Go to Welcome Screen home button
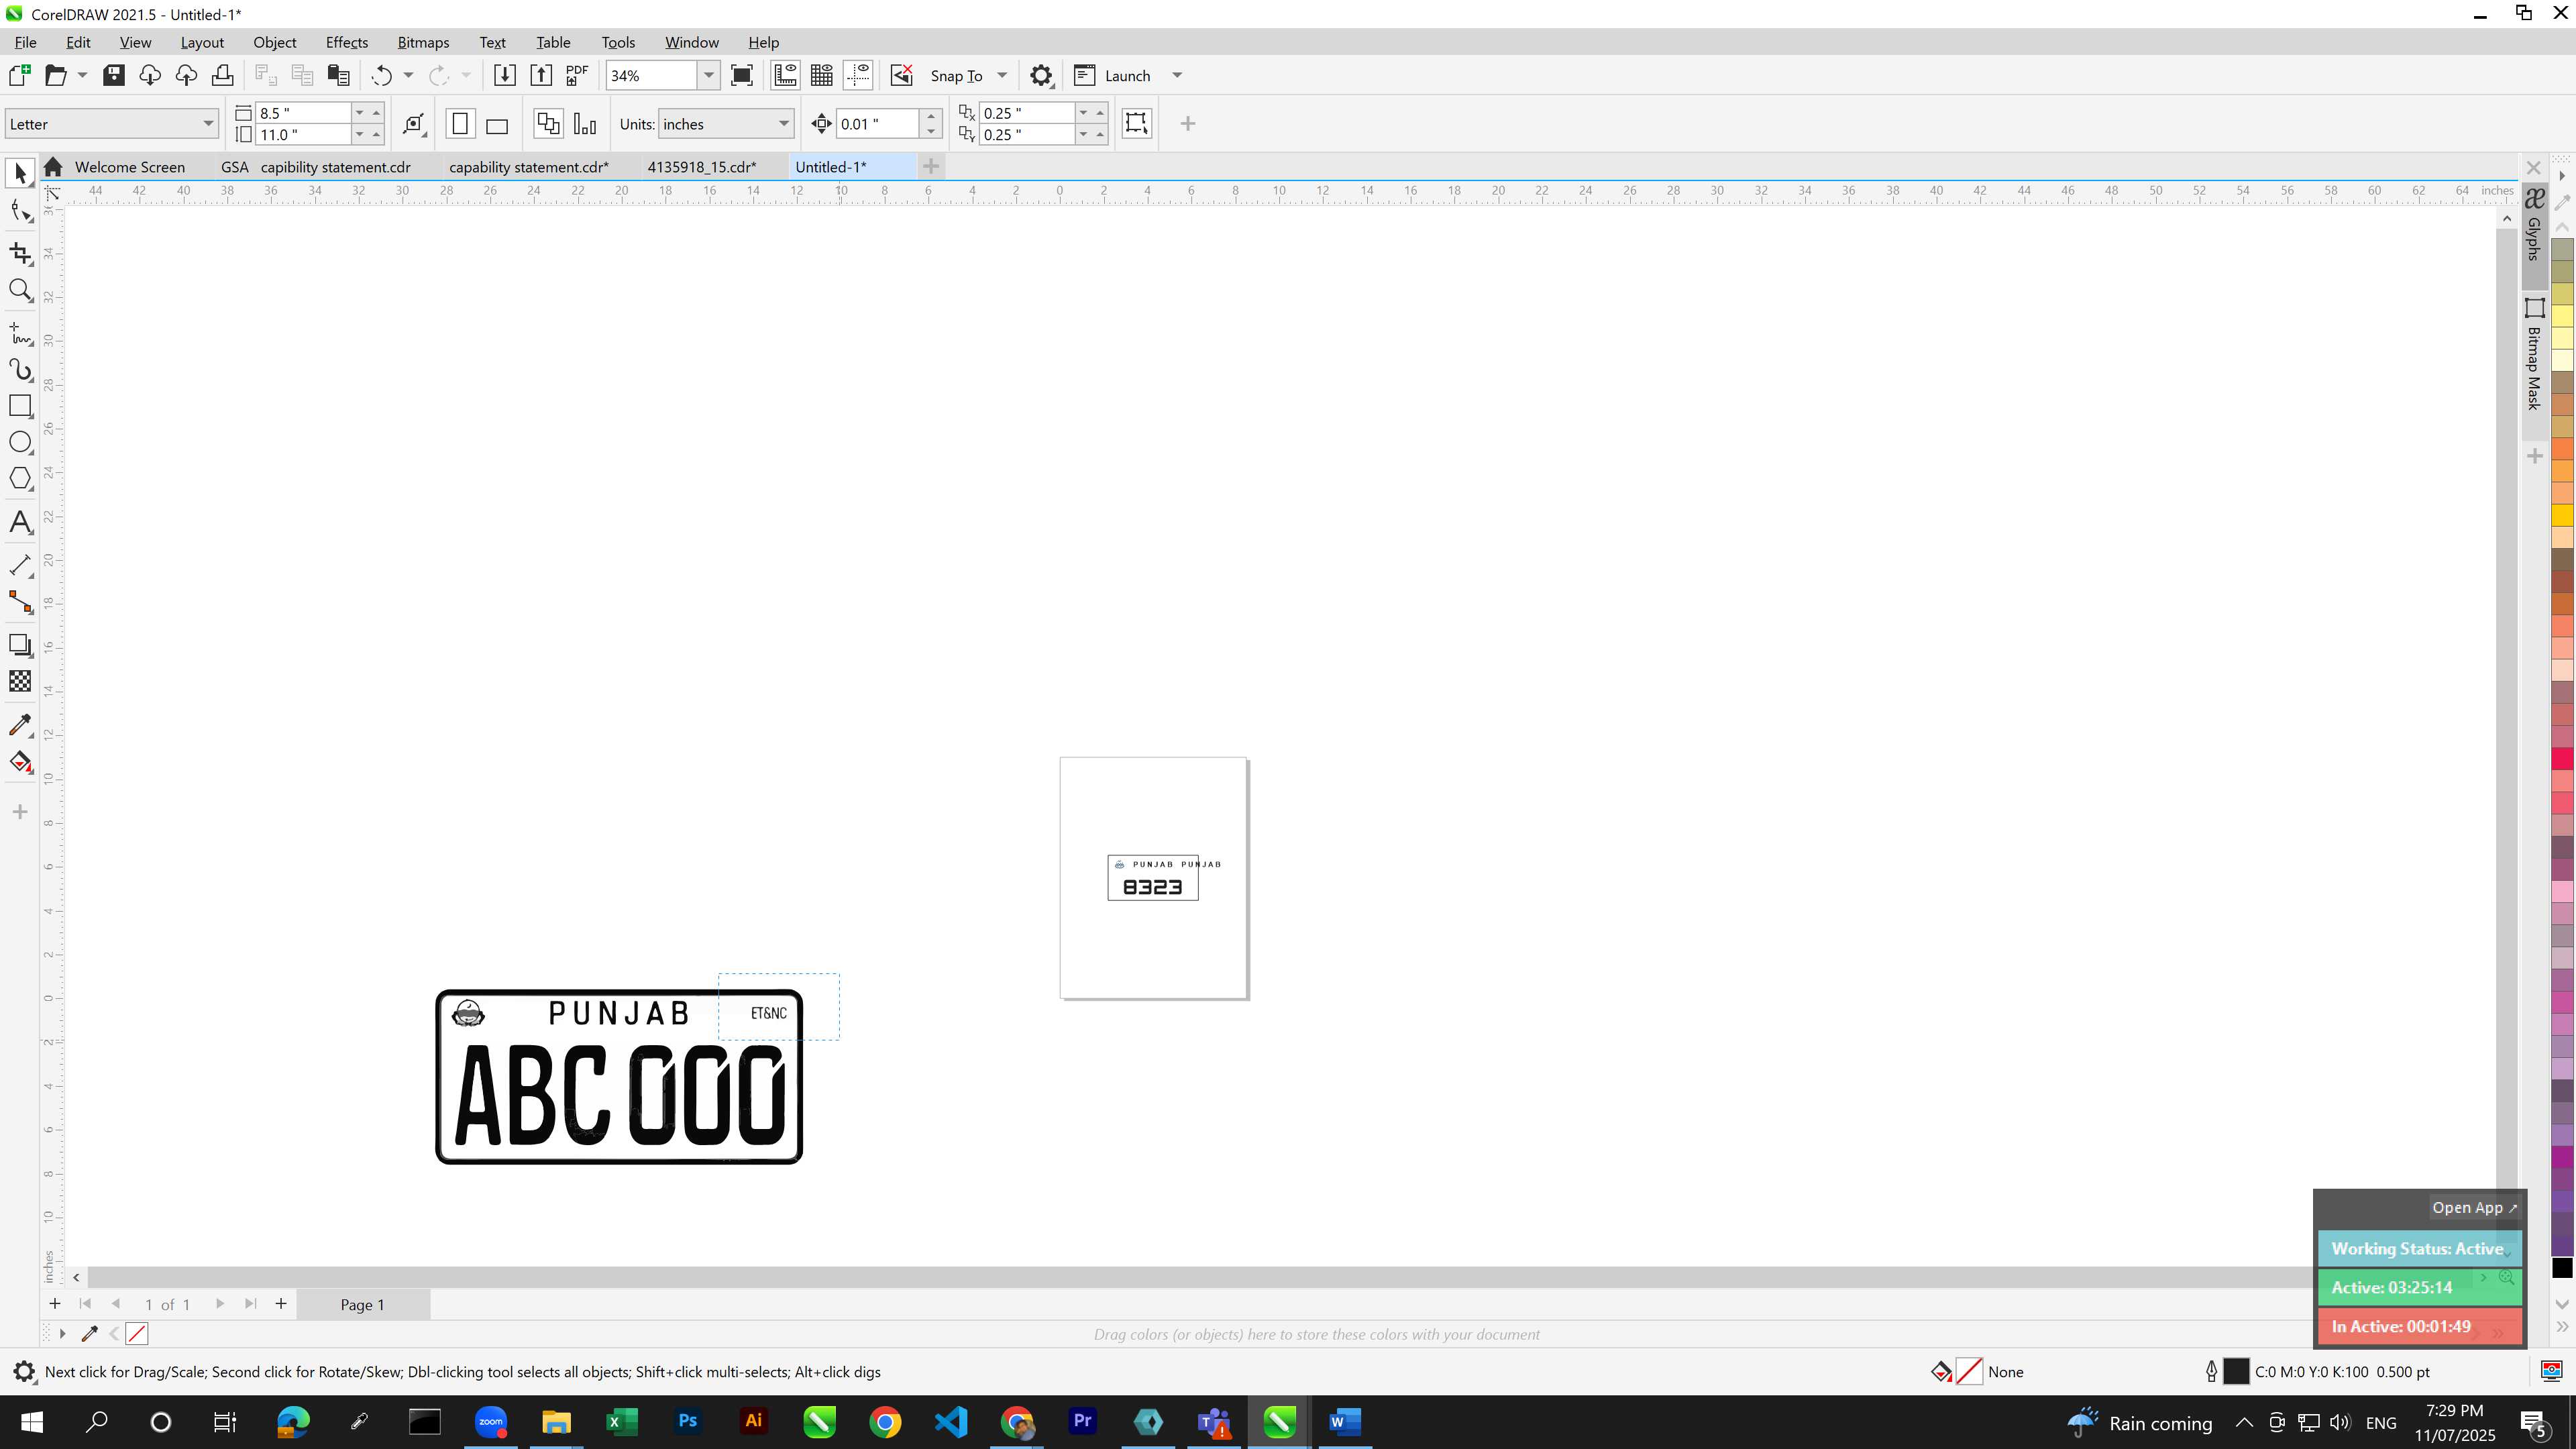2576x1449 pixels. 53,167
